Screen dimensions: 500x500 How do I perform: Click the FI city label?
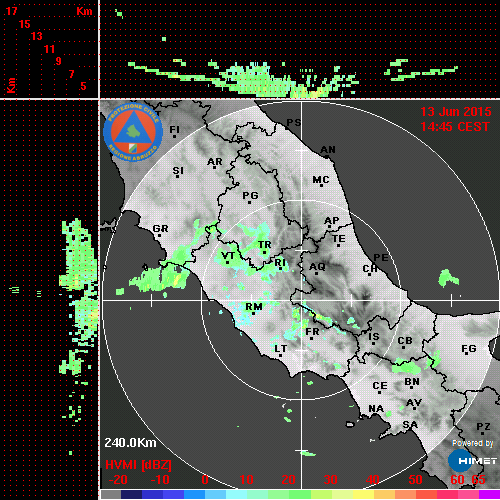point(175,129)
